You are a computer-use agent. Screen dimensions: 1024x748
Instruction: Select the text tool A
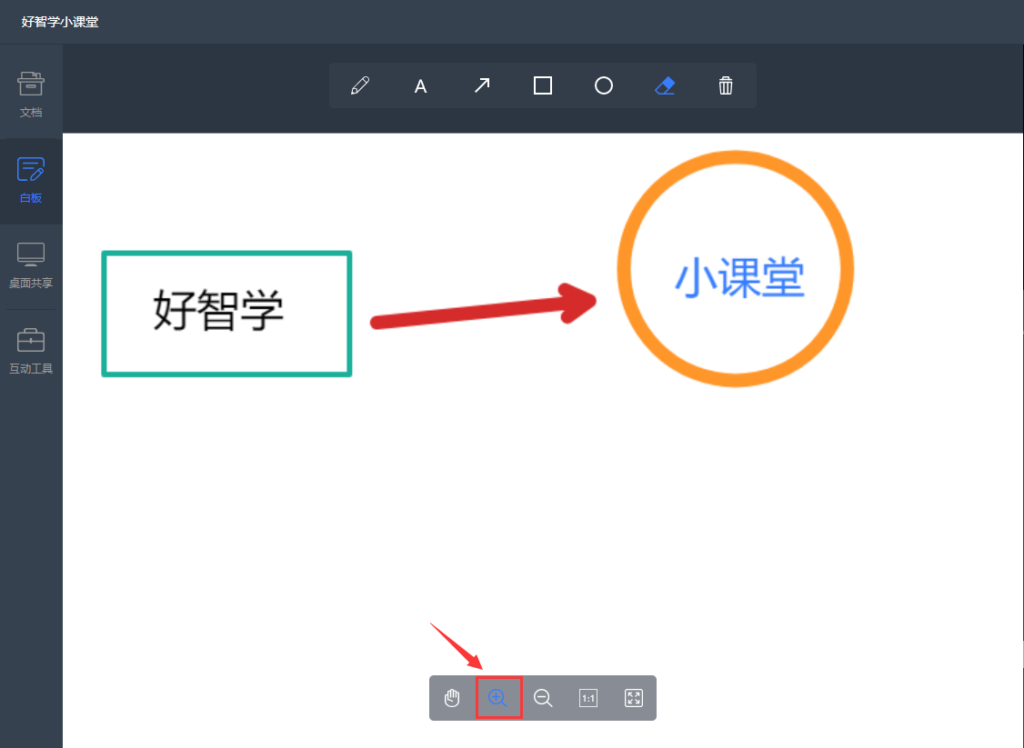click(421, 86)
